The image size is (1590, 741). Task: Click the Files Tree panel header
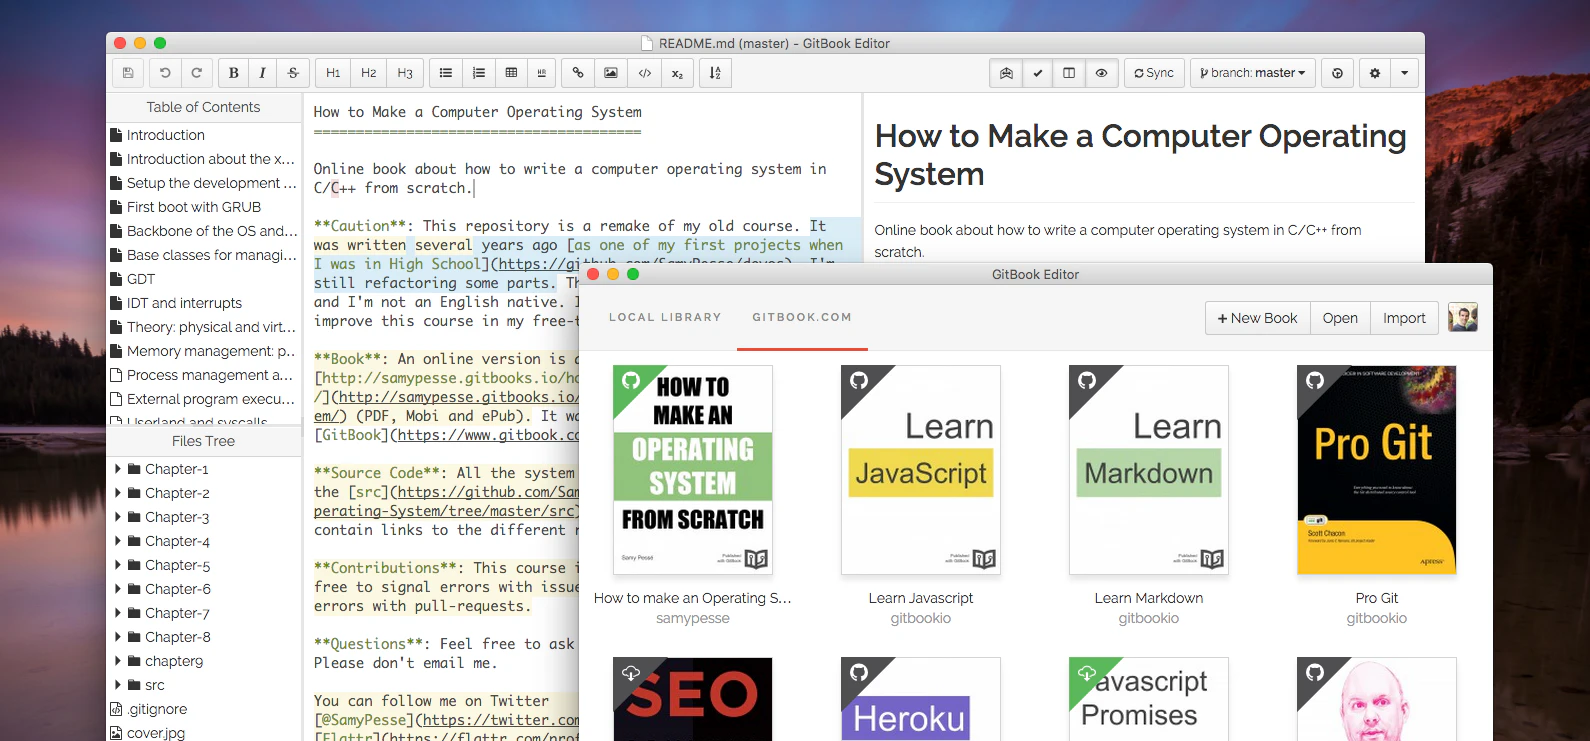pos(204,441)
